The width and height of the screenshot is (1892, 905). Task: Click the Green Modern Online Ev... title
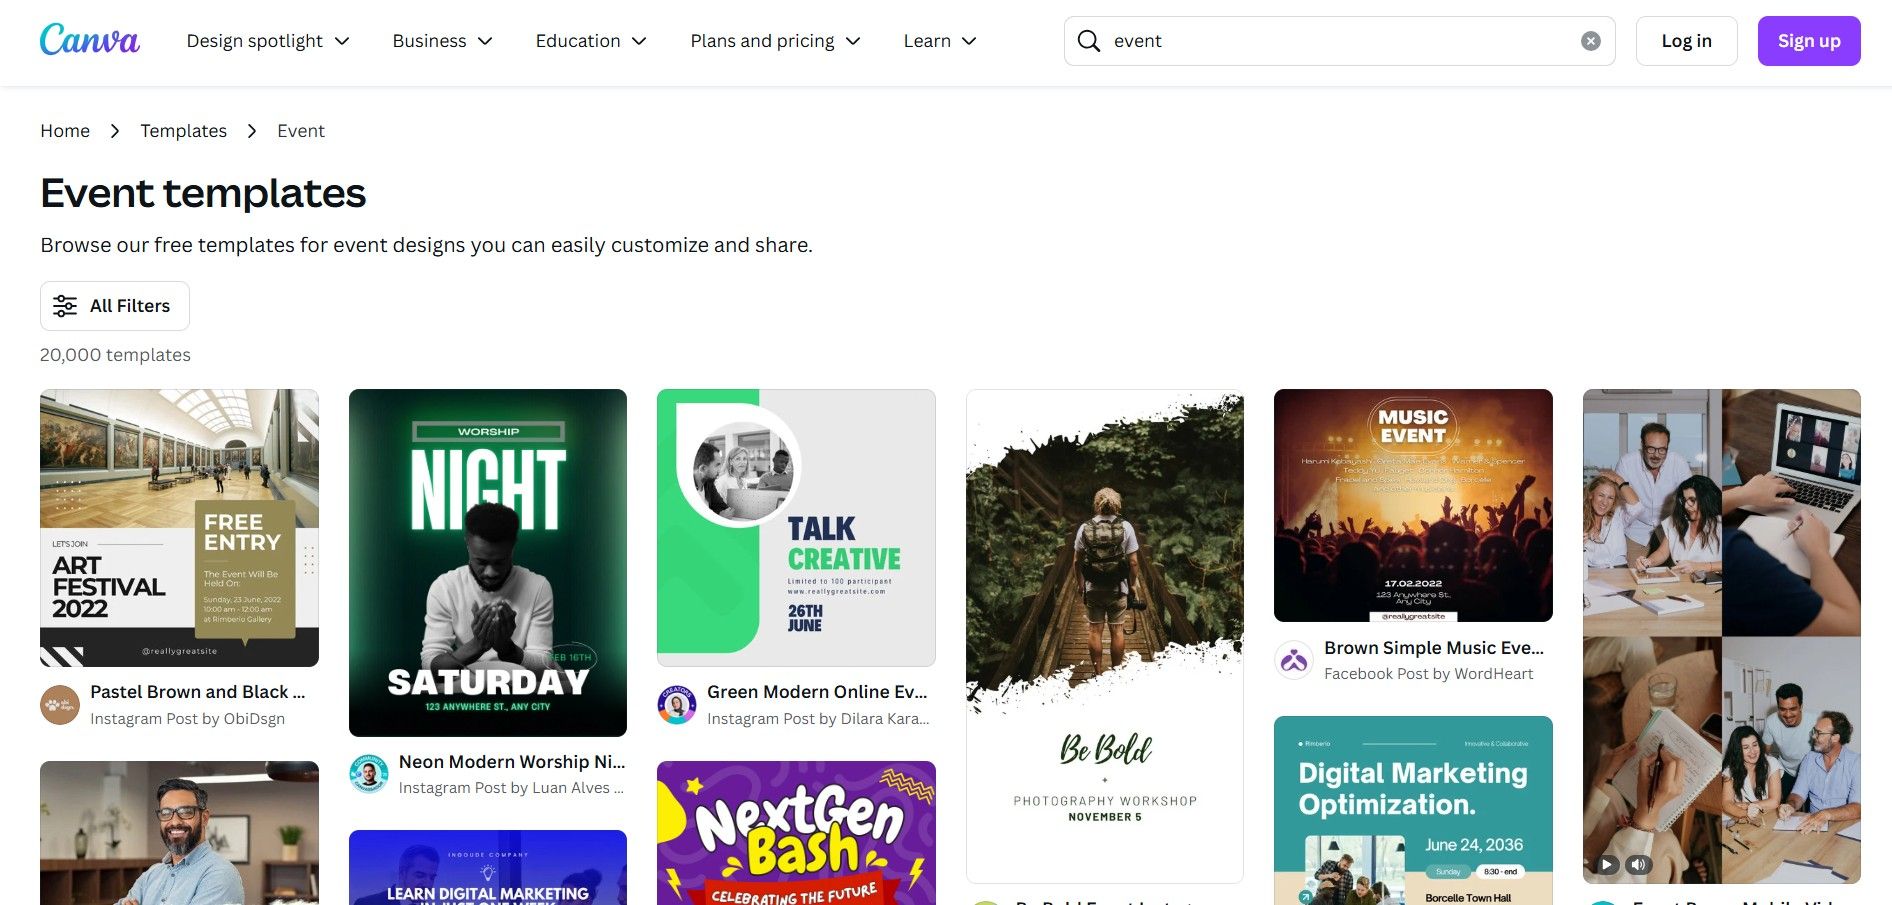[x=817, y=692]
